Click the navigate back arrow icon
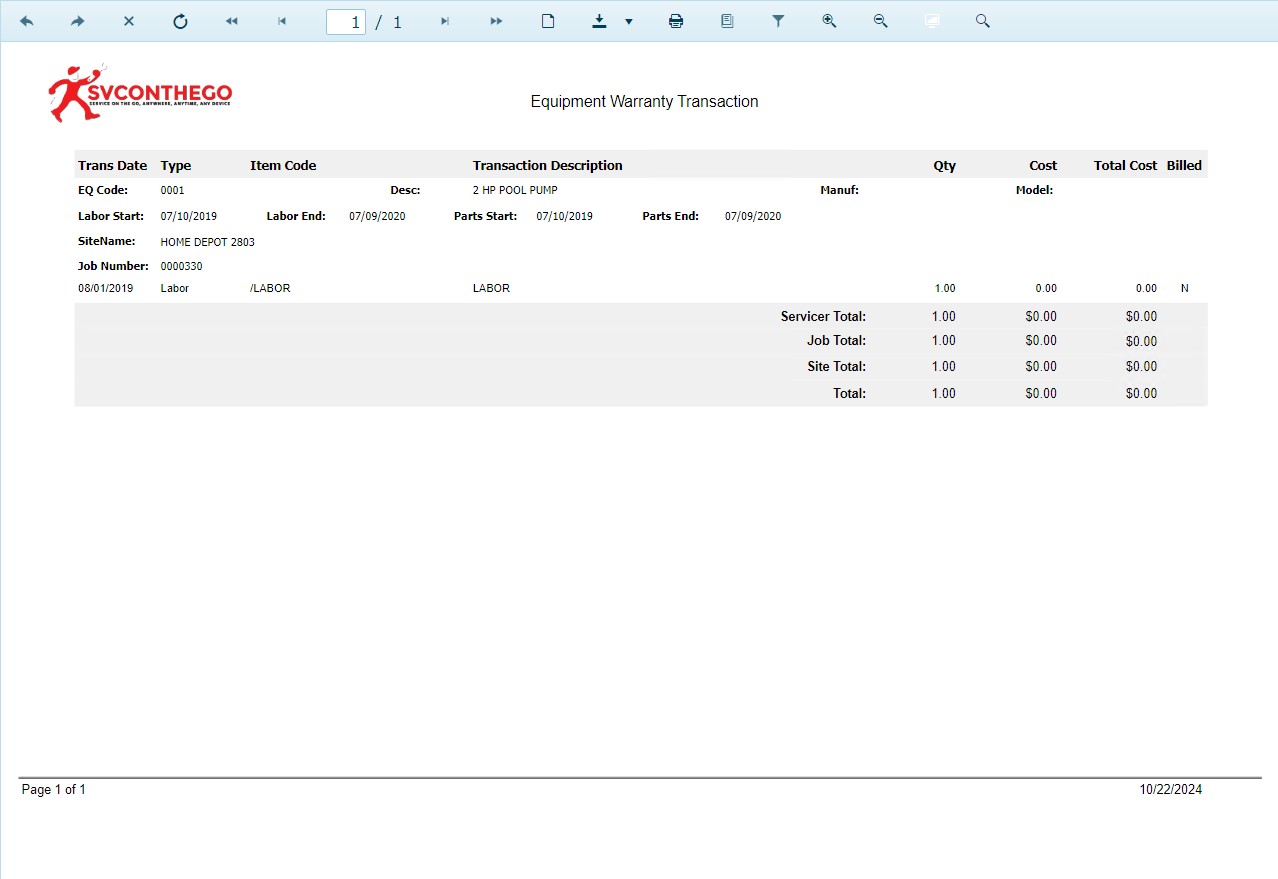This screenshot has height=879, width=1278. tap(27, 21)
